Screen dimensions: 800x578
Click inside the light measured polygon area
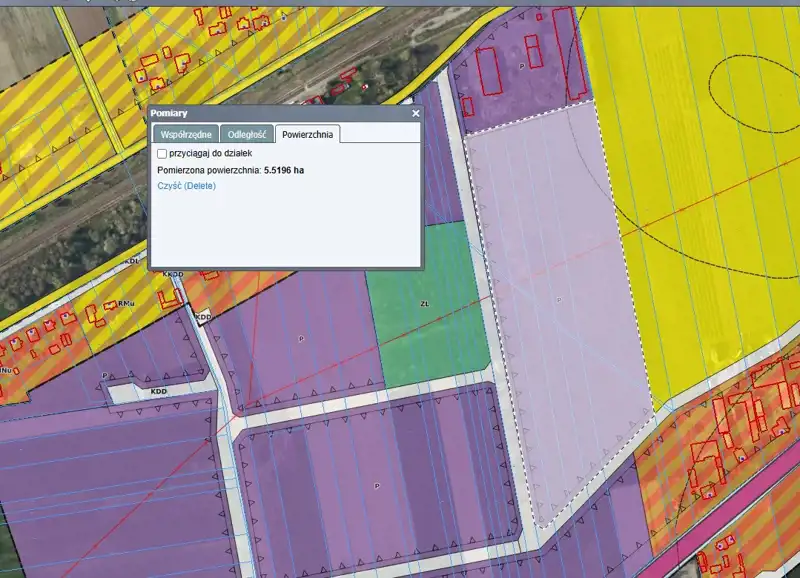[x=560, y=300]
